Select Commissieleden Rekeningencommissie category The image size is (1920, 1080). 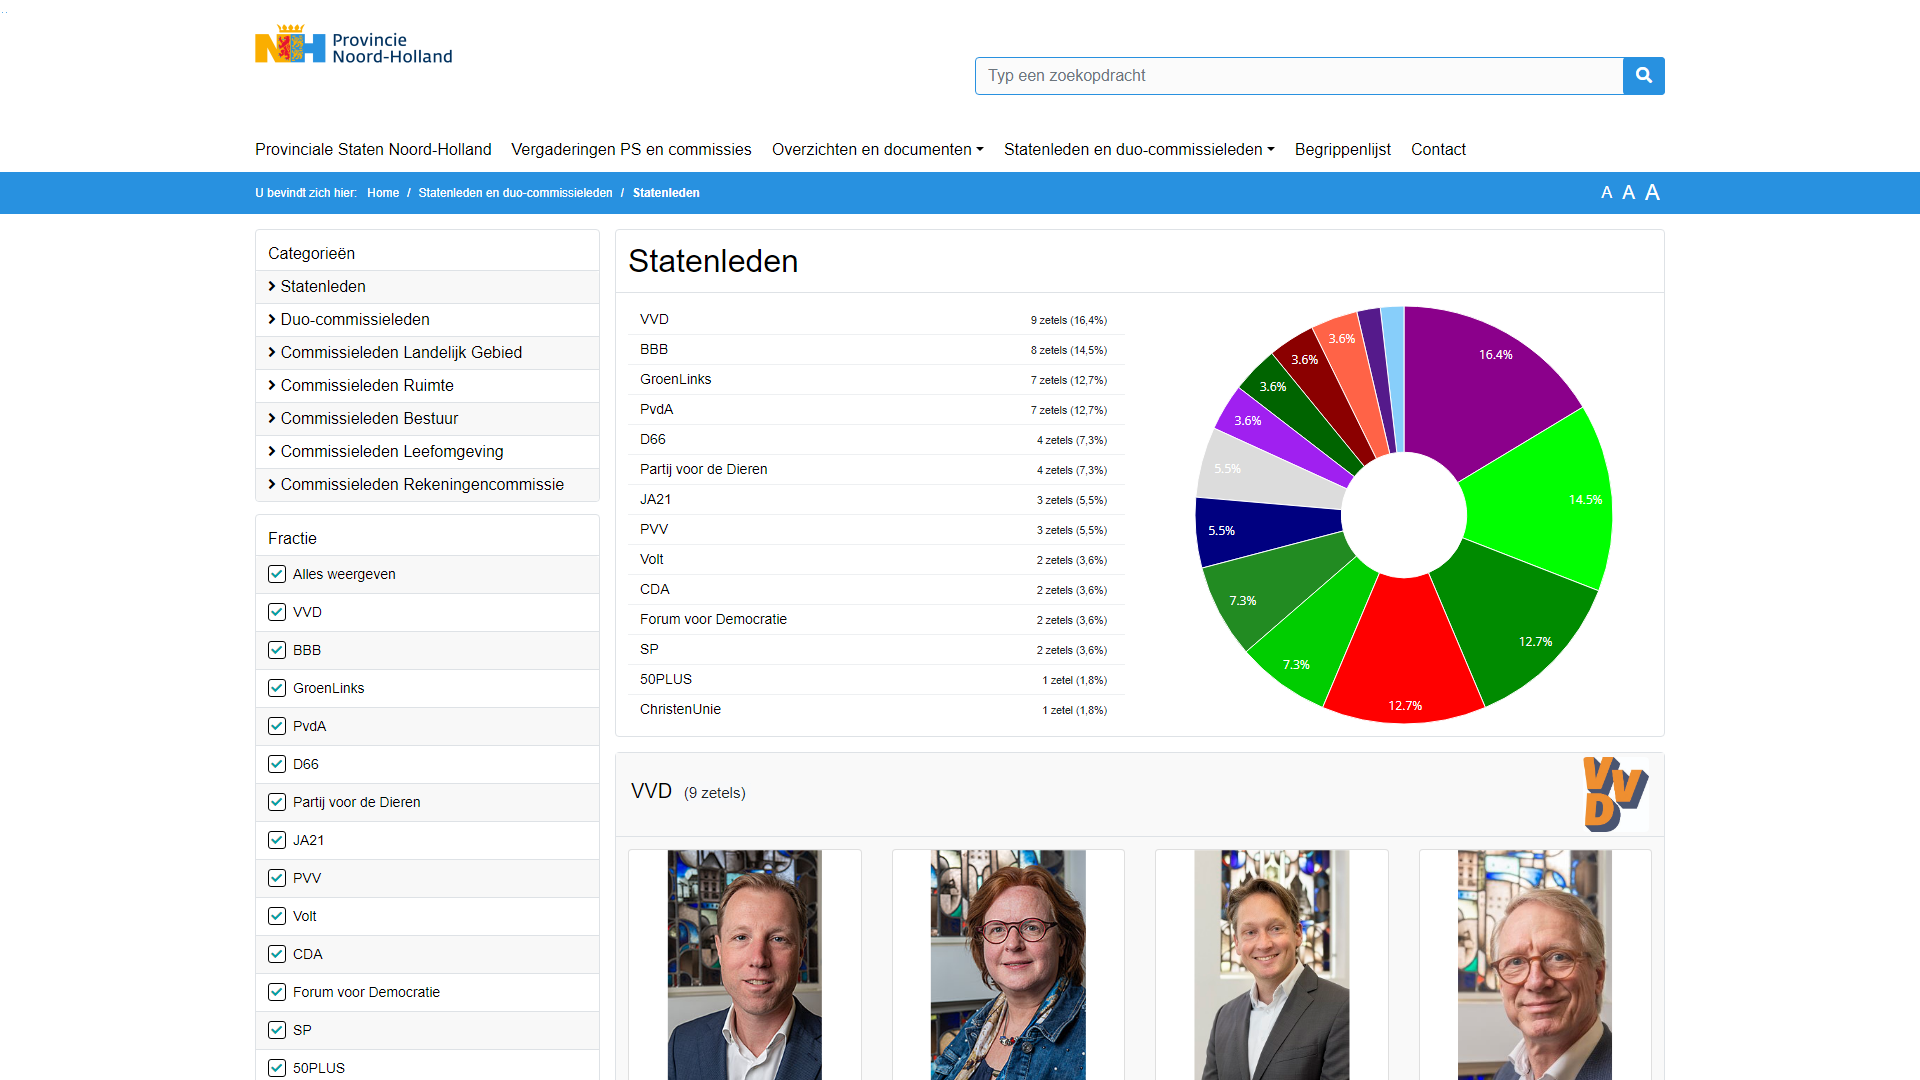(427, 485)
